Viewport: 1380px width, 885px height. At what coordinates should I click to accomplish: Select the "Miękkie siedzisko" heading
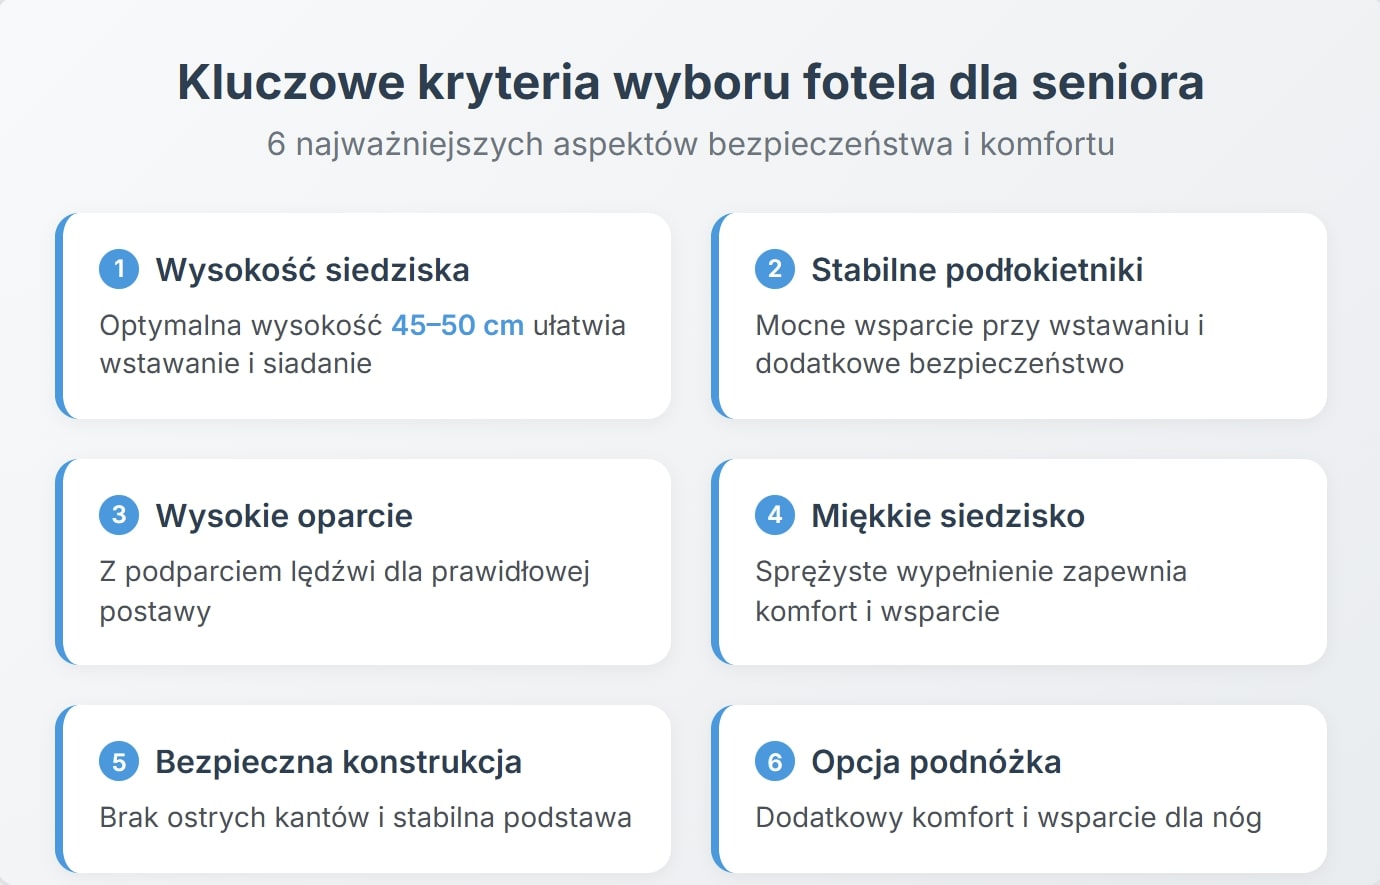pyautogui.click(x=947, y=516)
